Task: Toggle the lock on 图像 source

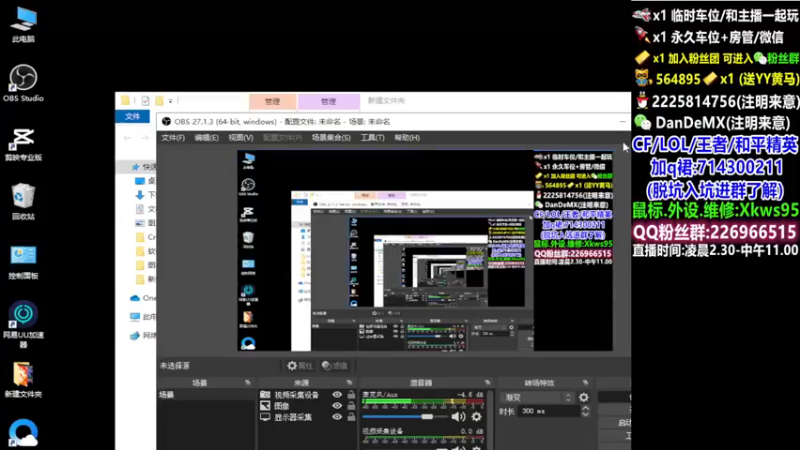Action: pyautogui.click(x=351, y=406)
